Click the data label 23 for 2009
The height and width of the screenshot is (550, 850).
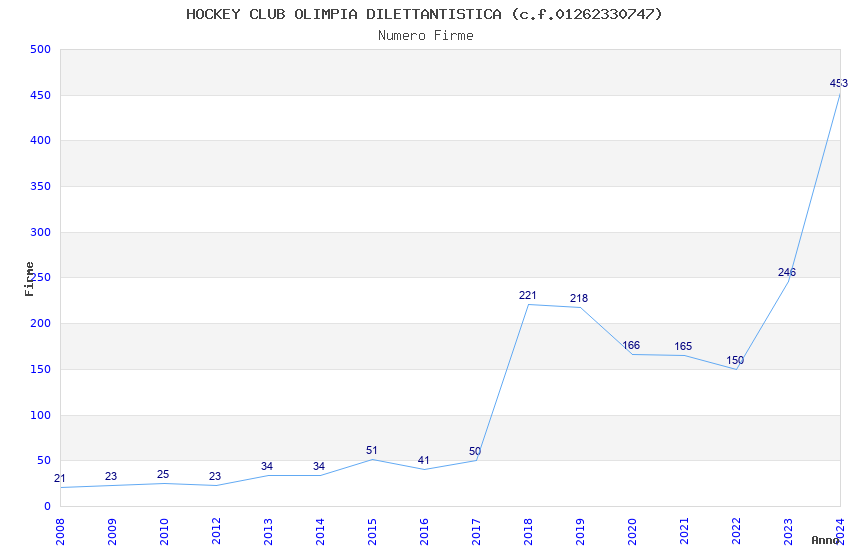click(x=111, y=476)
